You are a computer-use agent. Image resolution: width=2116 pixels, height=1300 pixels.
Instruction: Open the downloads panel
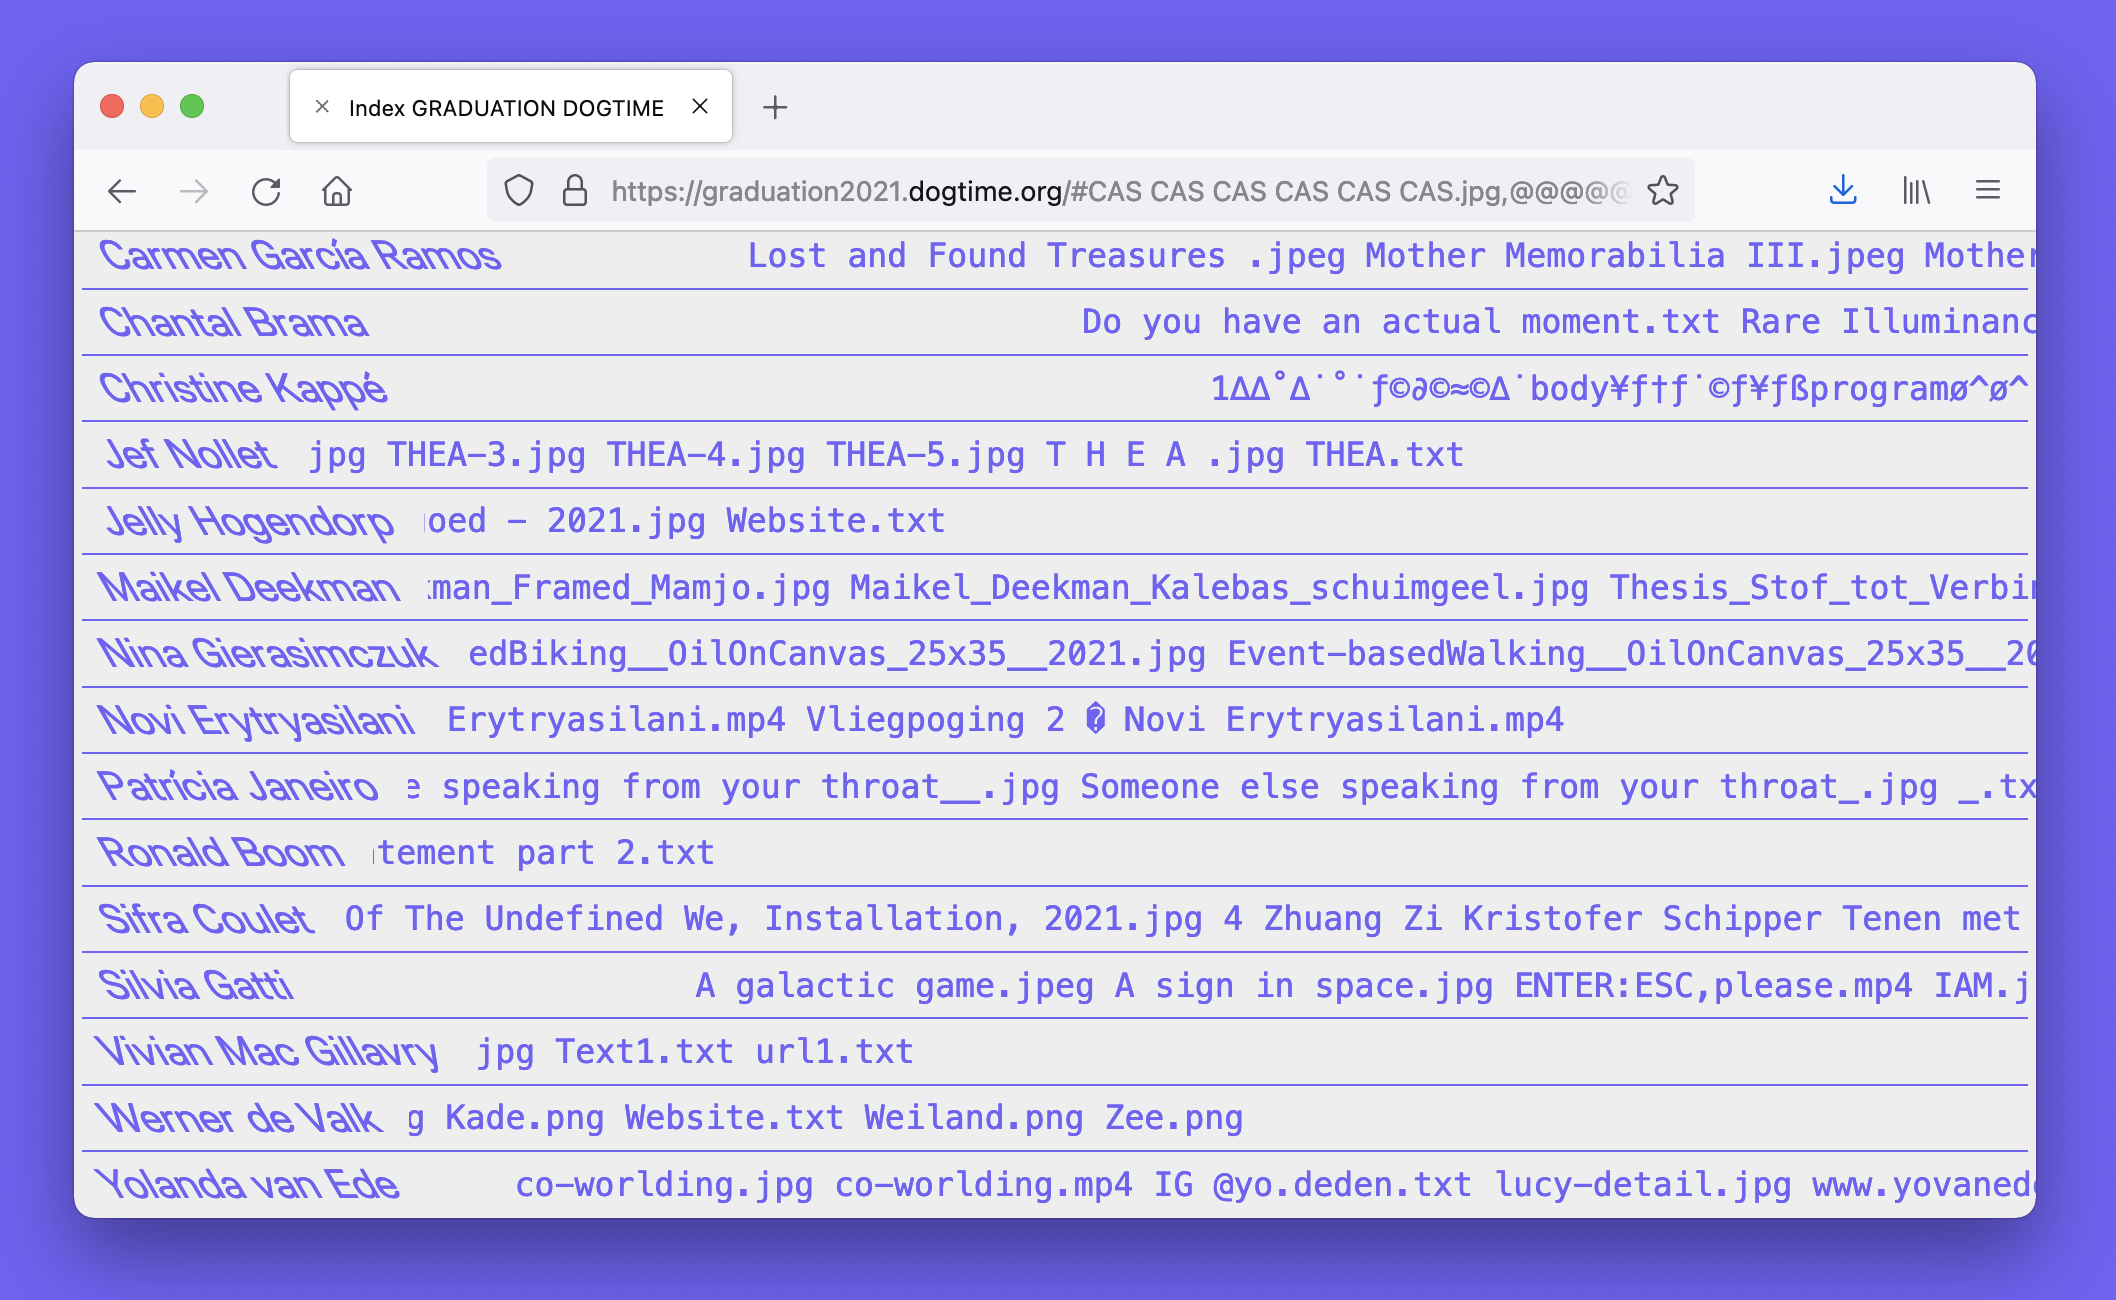pos(1843,191)
